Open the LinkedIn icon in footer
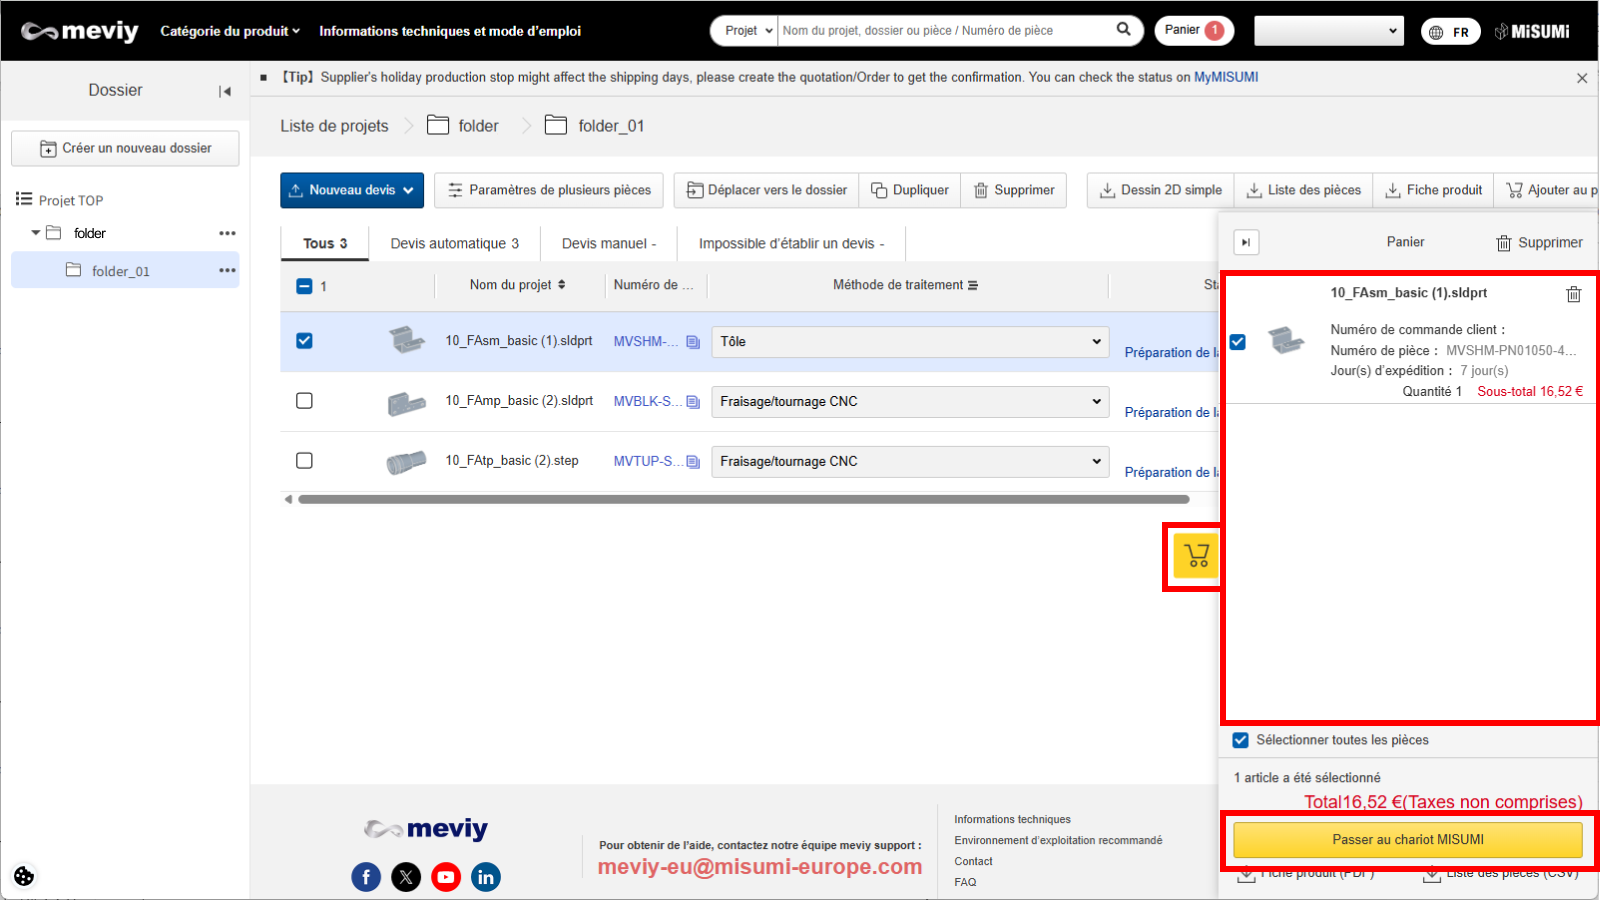Viewport: 1600px width, 900px height. 486,877
